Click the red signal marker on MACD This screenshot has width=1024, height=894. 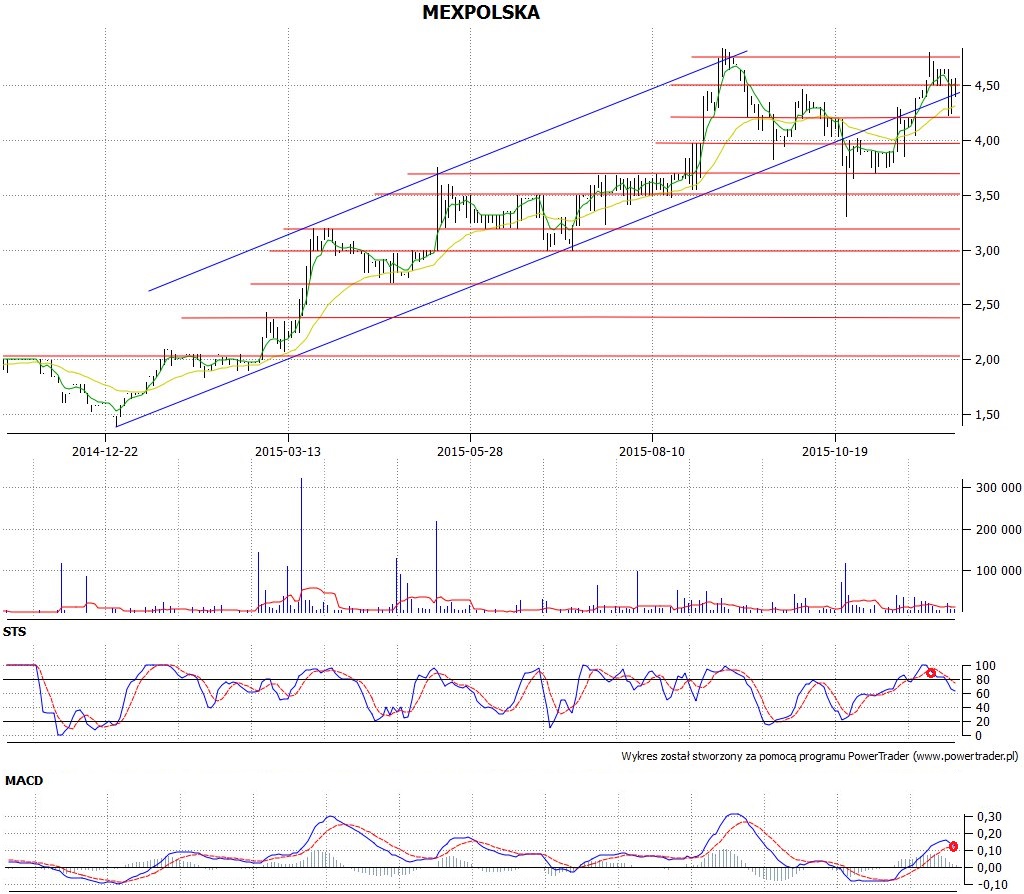coord(953,847)
